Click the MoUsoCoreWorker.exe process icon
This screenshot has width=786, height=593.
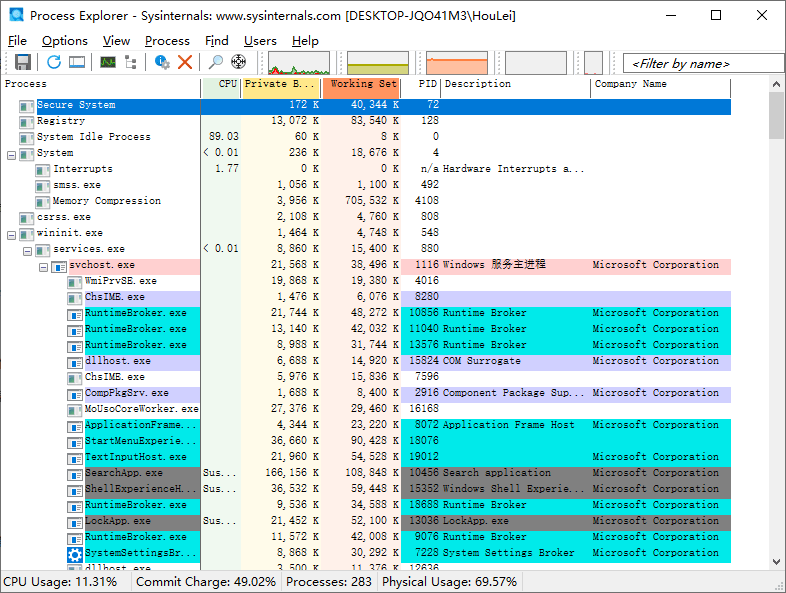pos(75,410)
